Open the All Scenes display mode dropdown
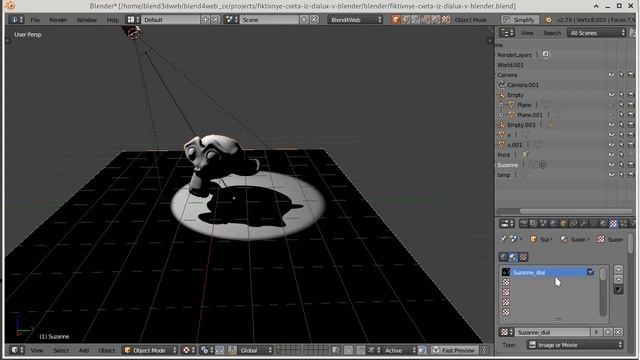 coord(597,33)
